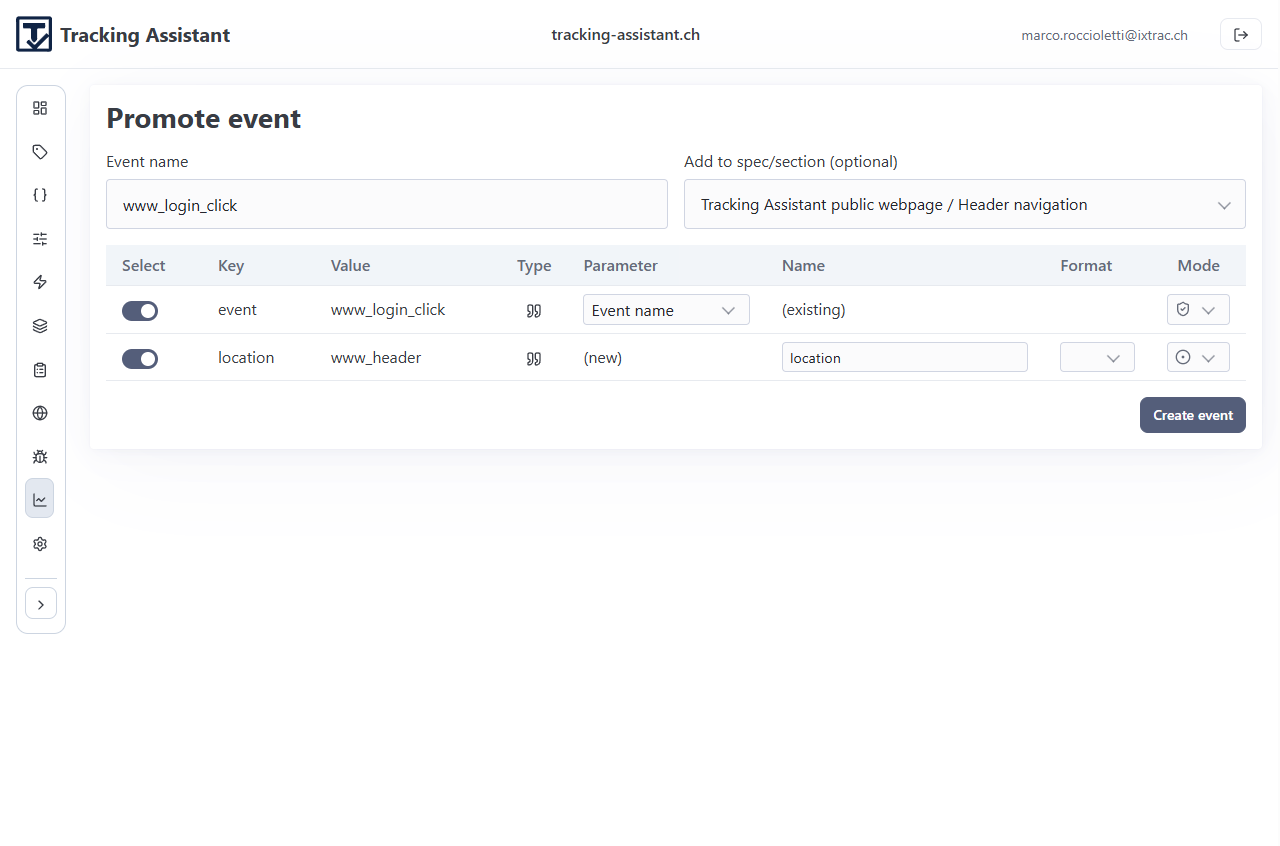Expand the sidebar with chevron button
1280x846 pixels.
pos(41,604)
